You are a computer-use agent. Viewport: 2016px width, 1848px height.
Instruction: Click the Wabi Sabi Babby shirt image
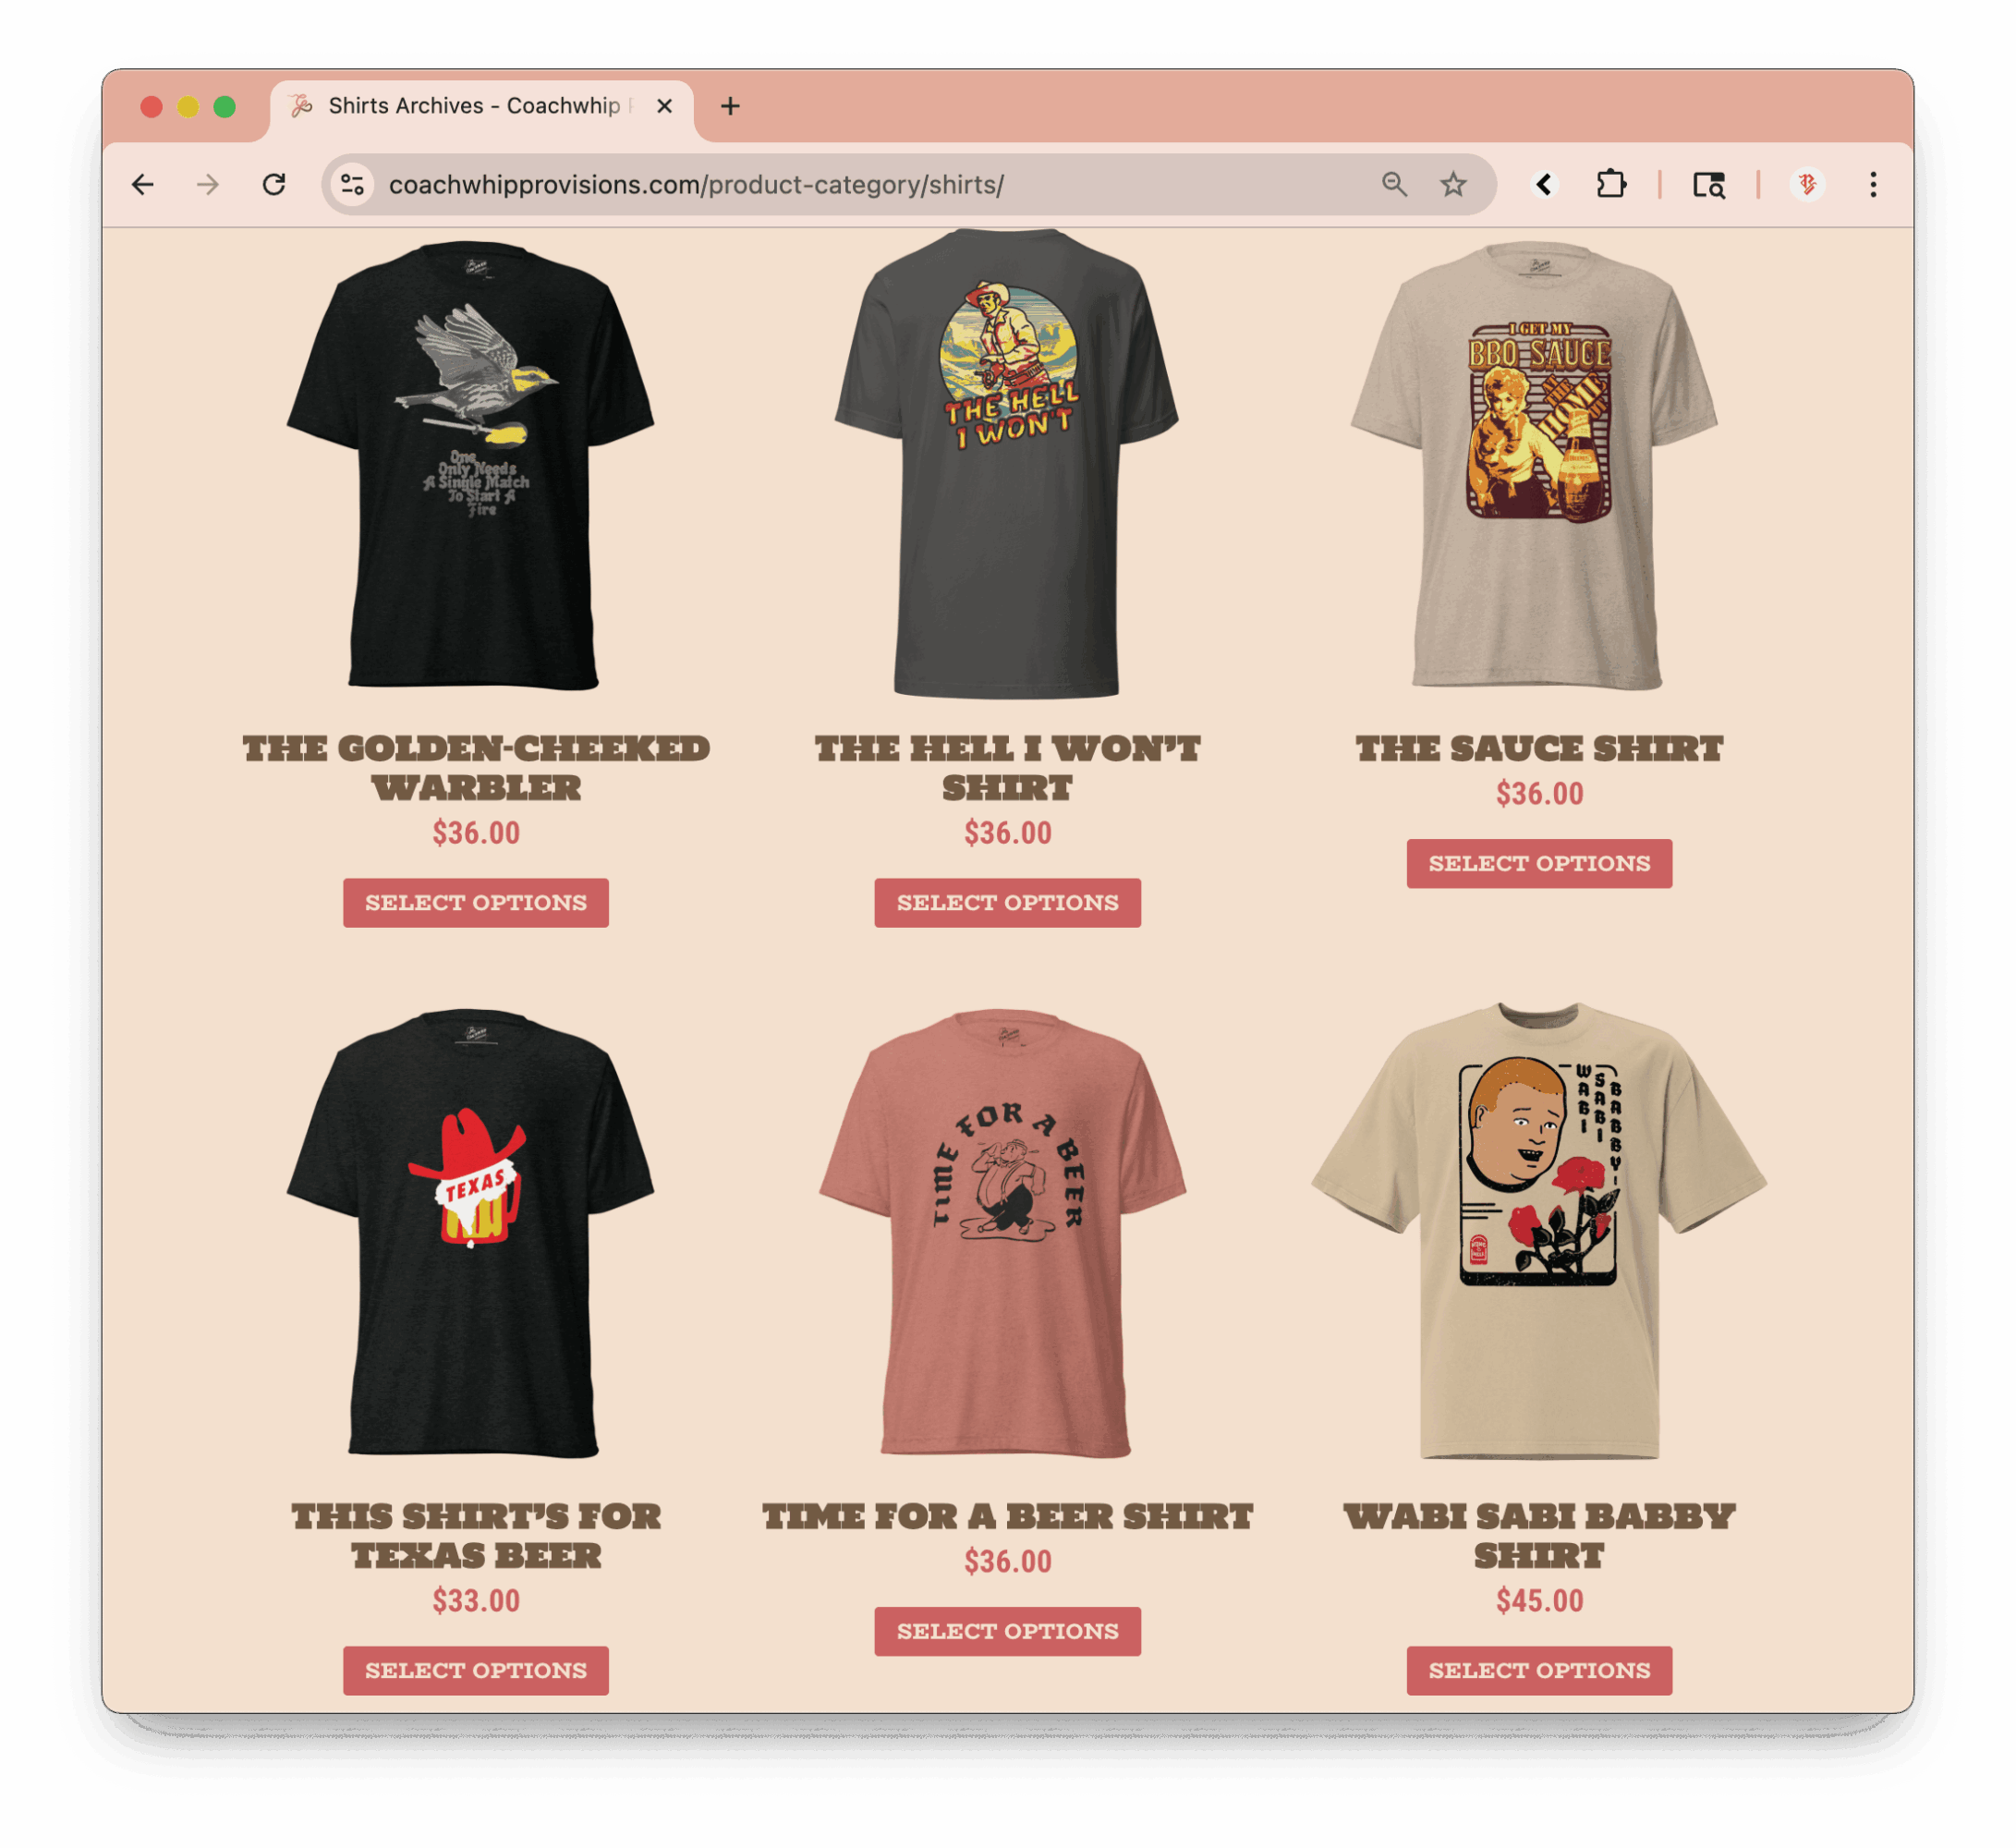pyautogui.click(x=1539, y=1232)
